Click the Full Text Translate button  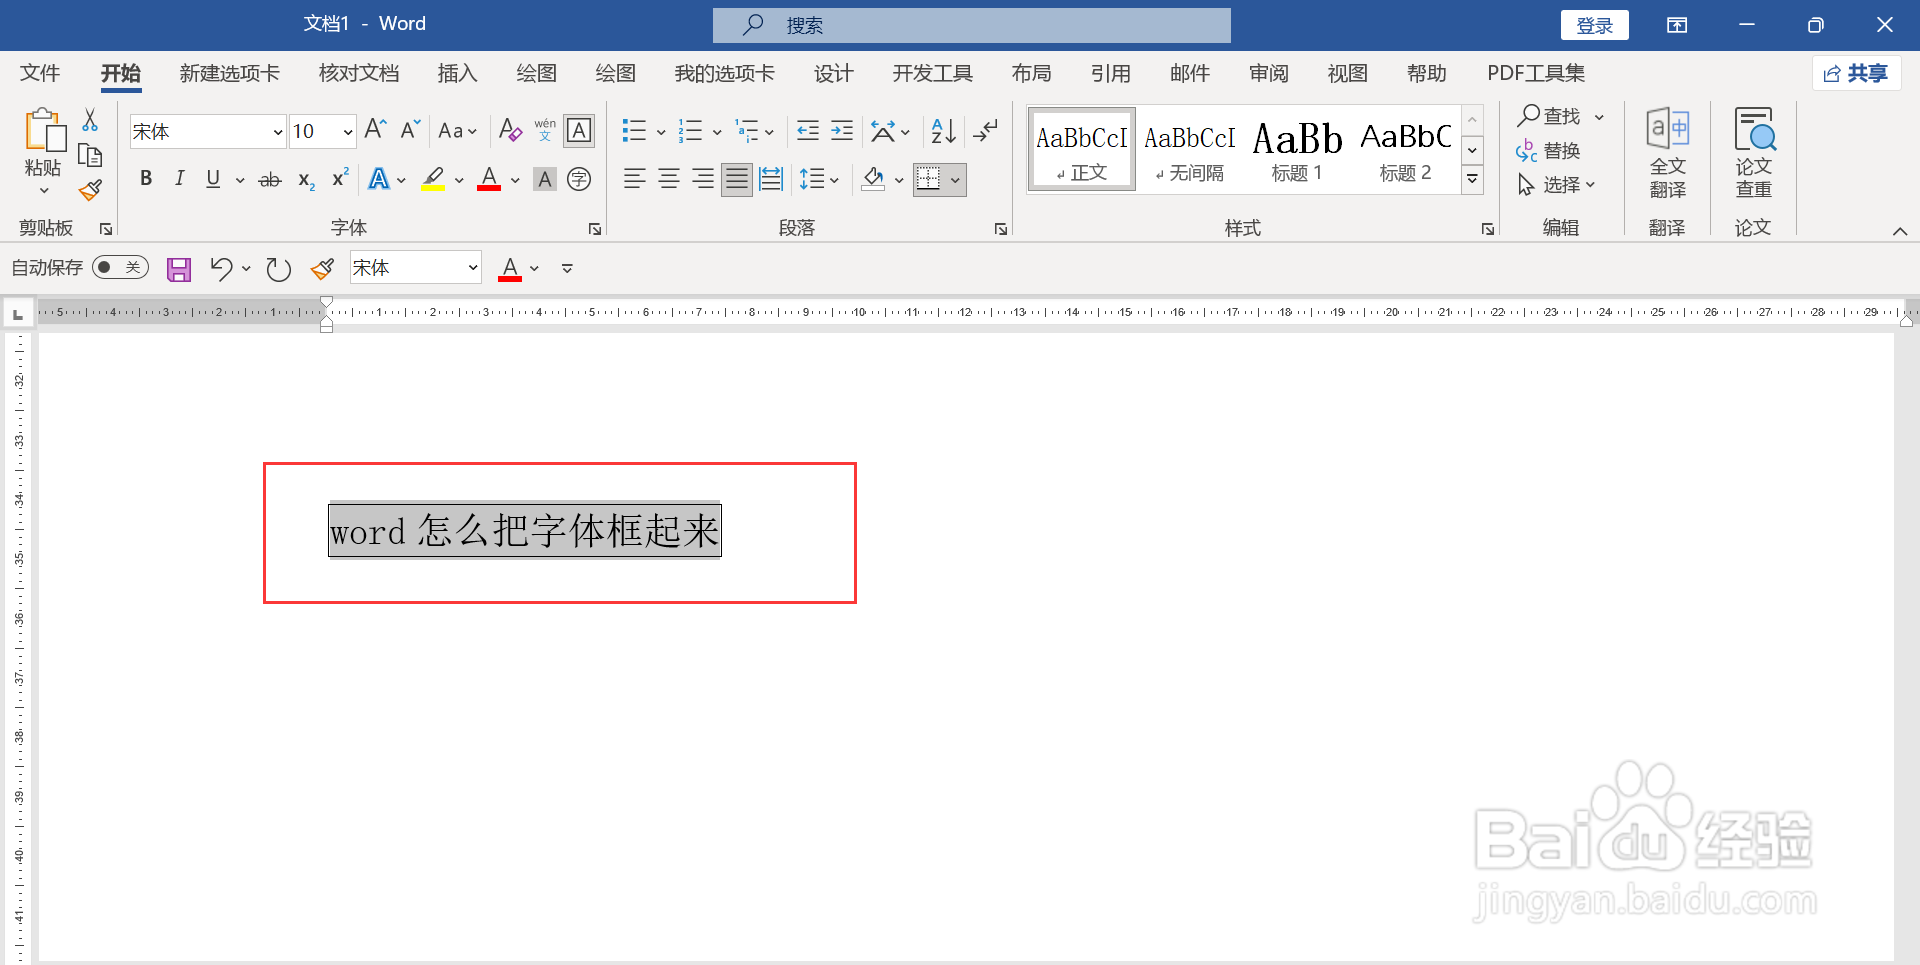(1667, 153)
